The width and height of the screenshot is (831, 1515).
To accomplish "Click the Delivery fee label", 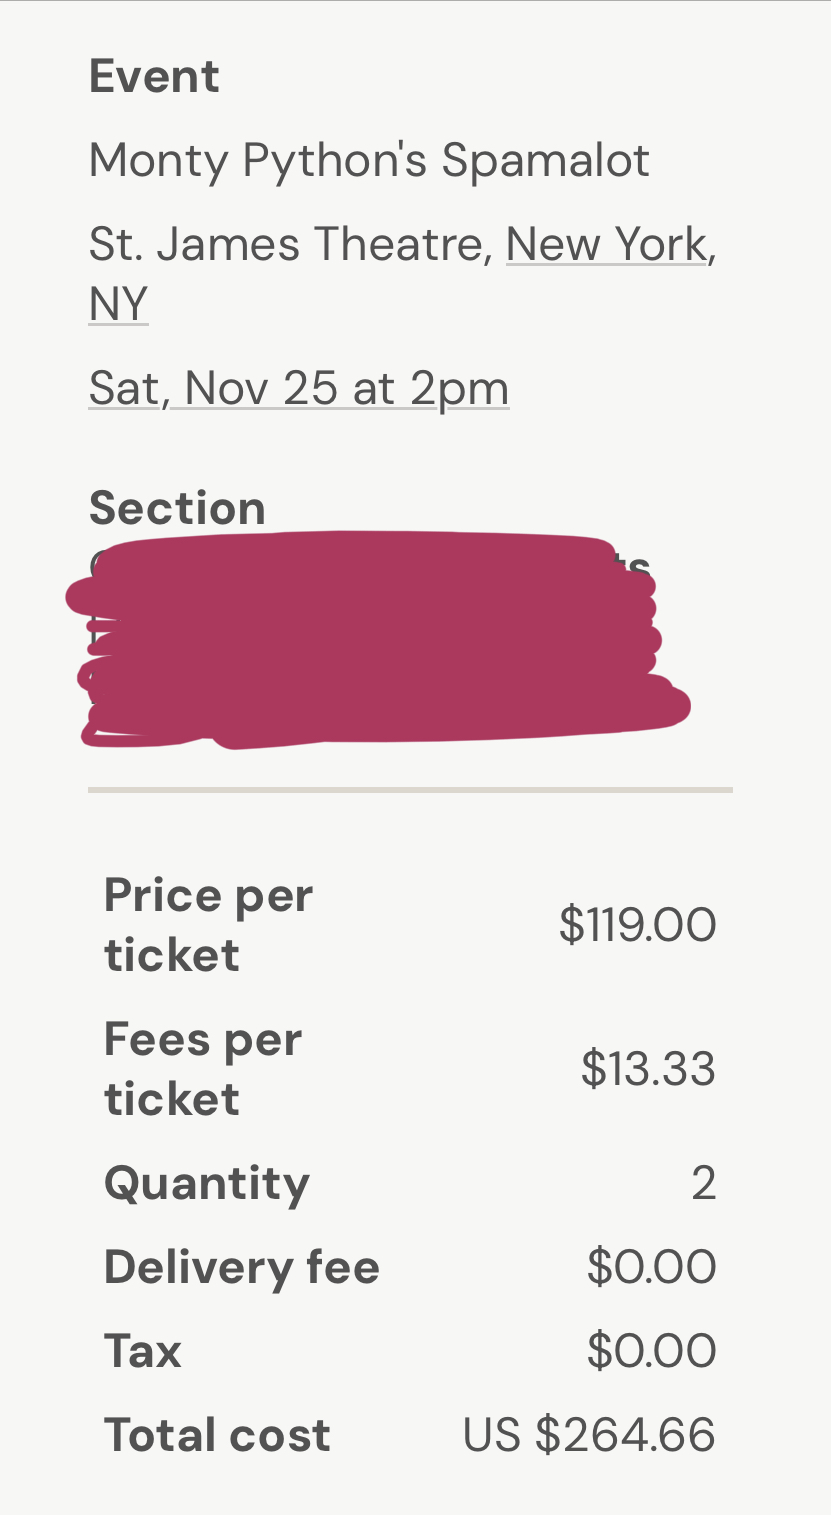I will tap(242, 1267).
